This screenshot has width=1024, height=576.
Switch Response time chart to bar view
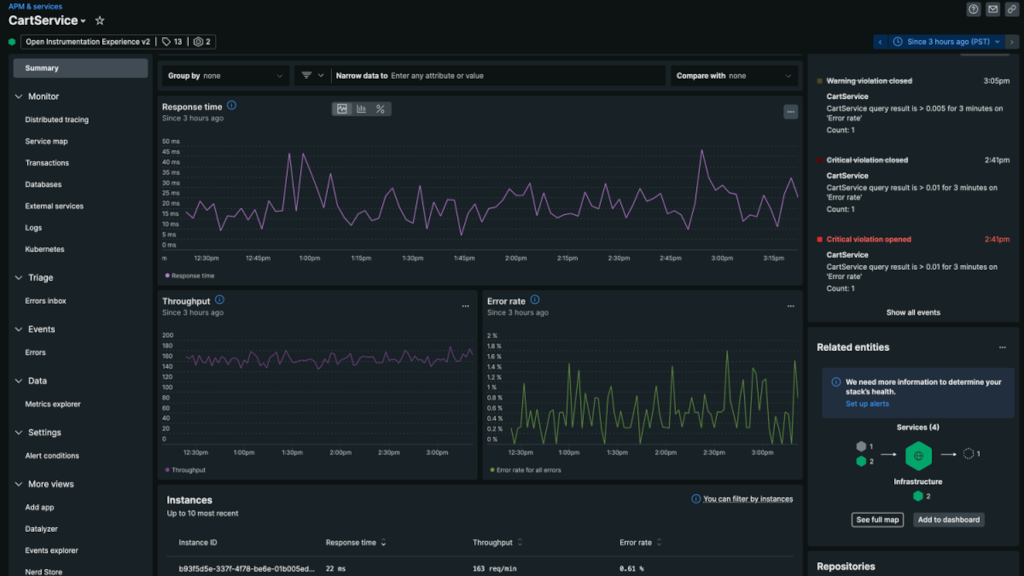coord(362,109)
